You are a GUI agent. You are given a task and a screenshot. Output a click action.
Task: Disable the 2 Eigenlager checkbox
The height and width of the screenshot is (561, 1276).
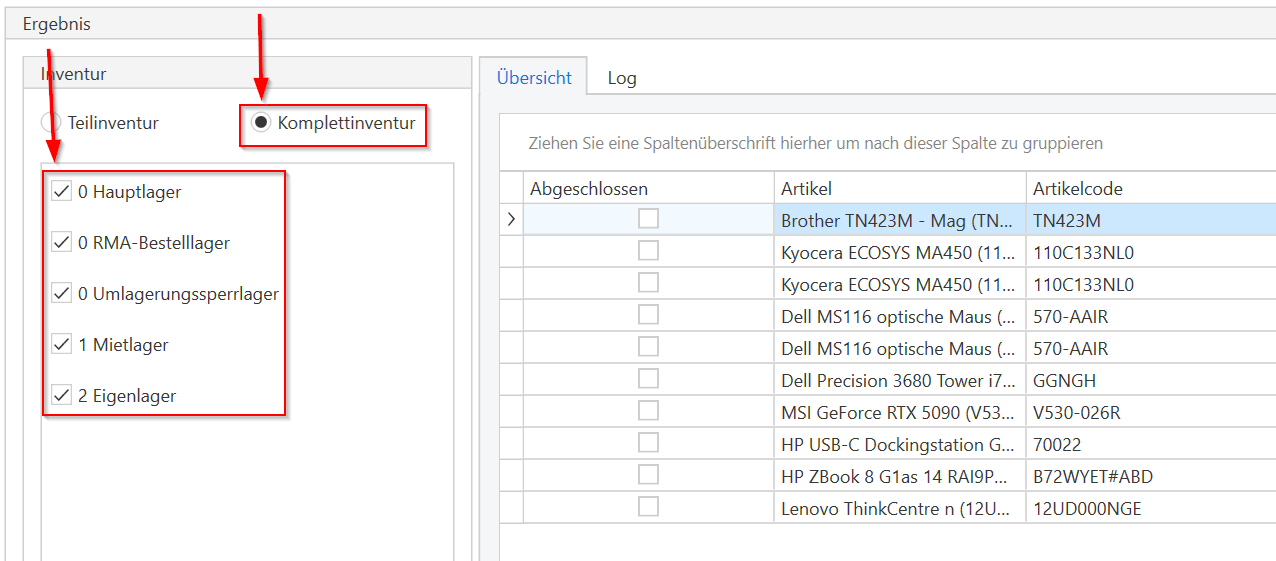[x=62, y=396]
